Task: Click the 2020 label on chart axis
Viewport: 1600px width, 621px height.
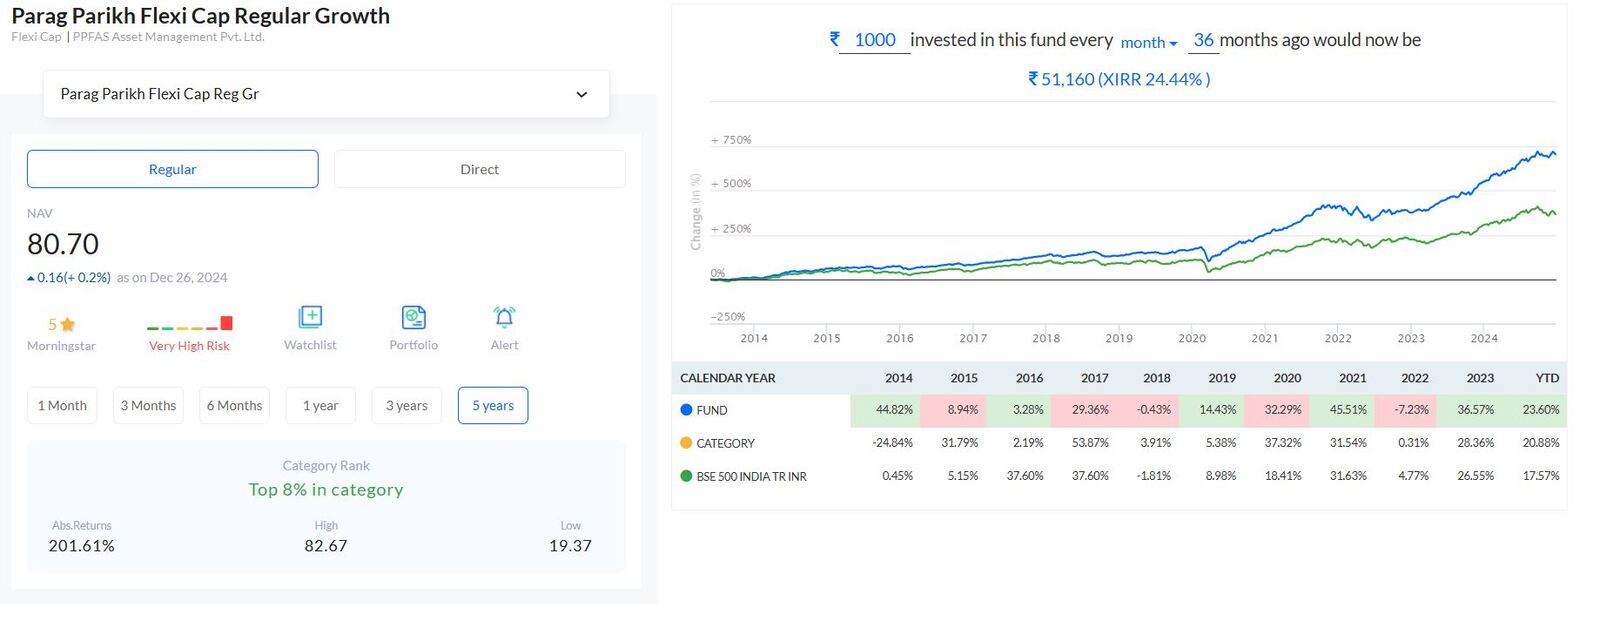Action: [1192, 338]
